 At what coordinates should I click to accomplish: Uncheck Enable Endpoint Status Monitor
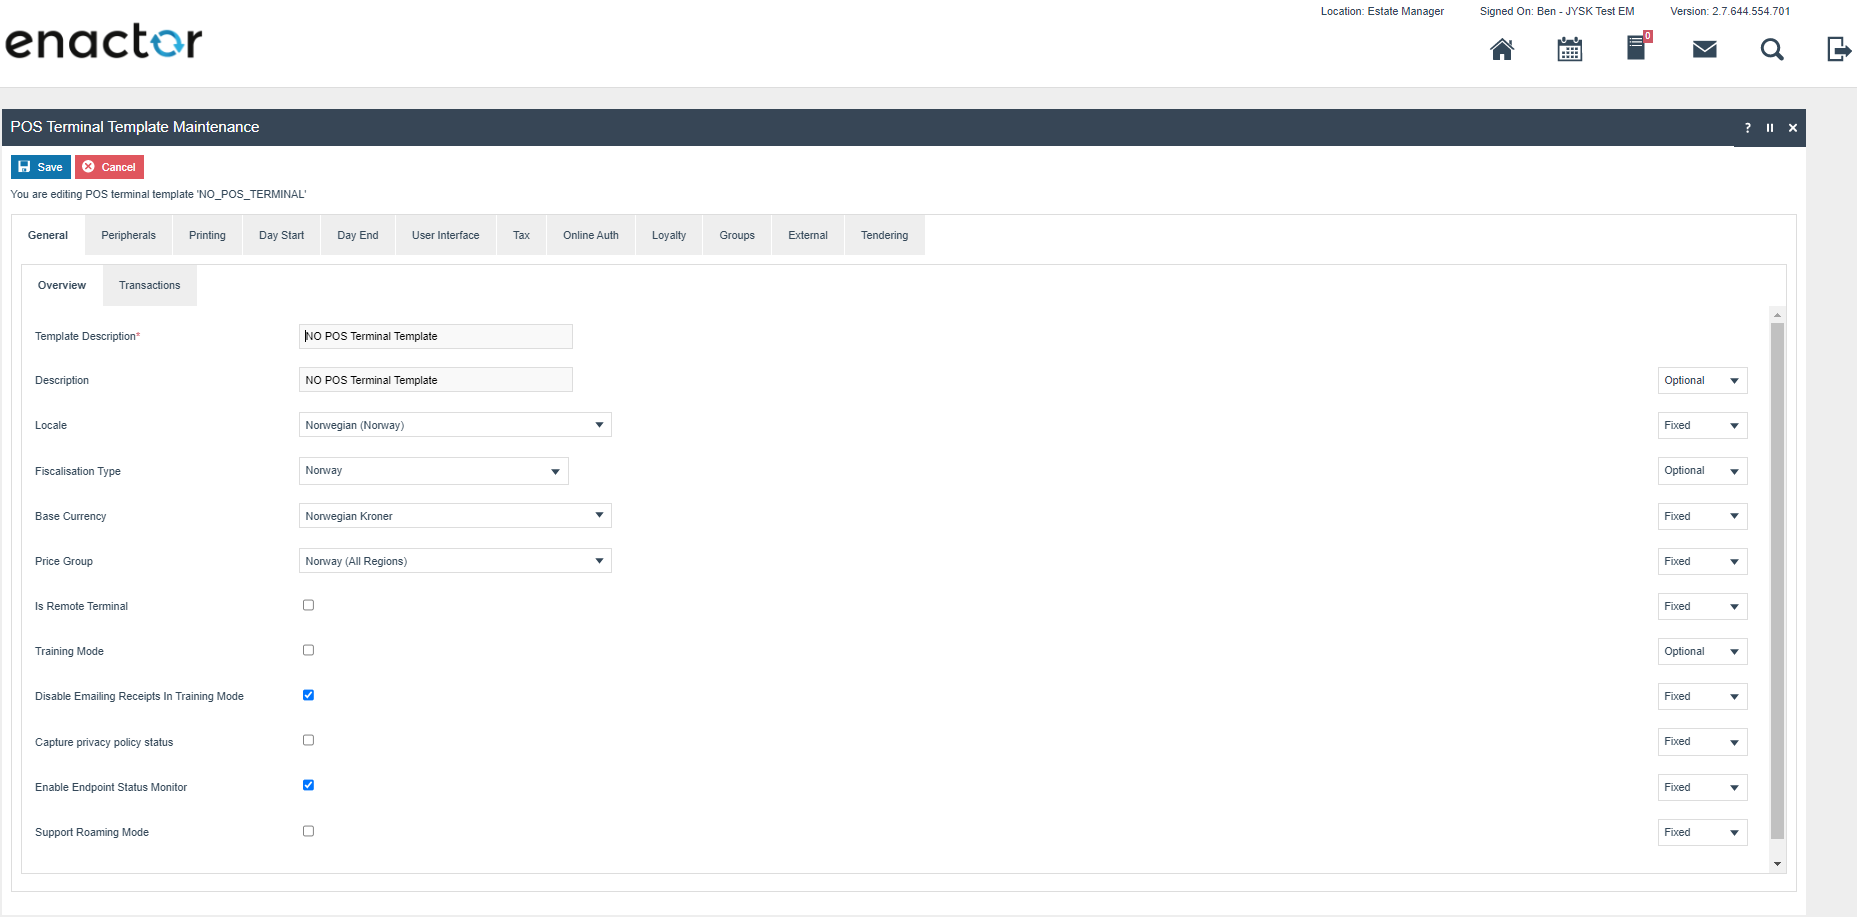[308, 785]
